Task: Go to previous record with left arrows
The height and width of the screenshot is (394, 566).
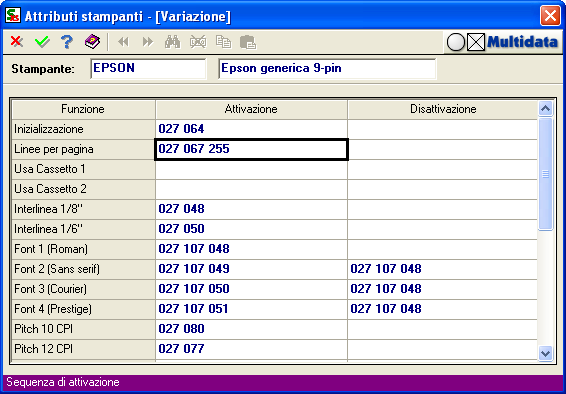Action: 123,42
